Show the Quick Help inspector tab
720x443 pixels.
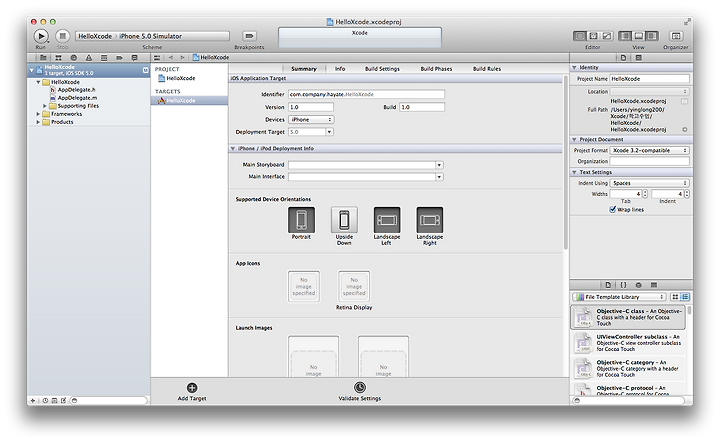click(x=638, y=58)
